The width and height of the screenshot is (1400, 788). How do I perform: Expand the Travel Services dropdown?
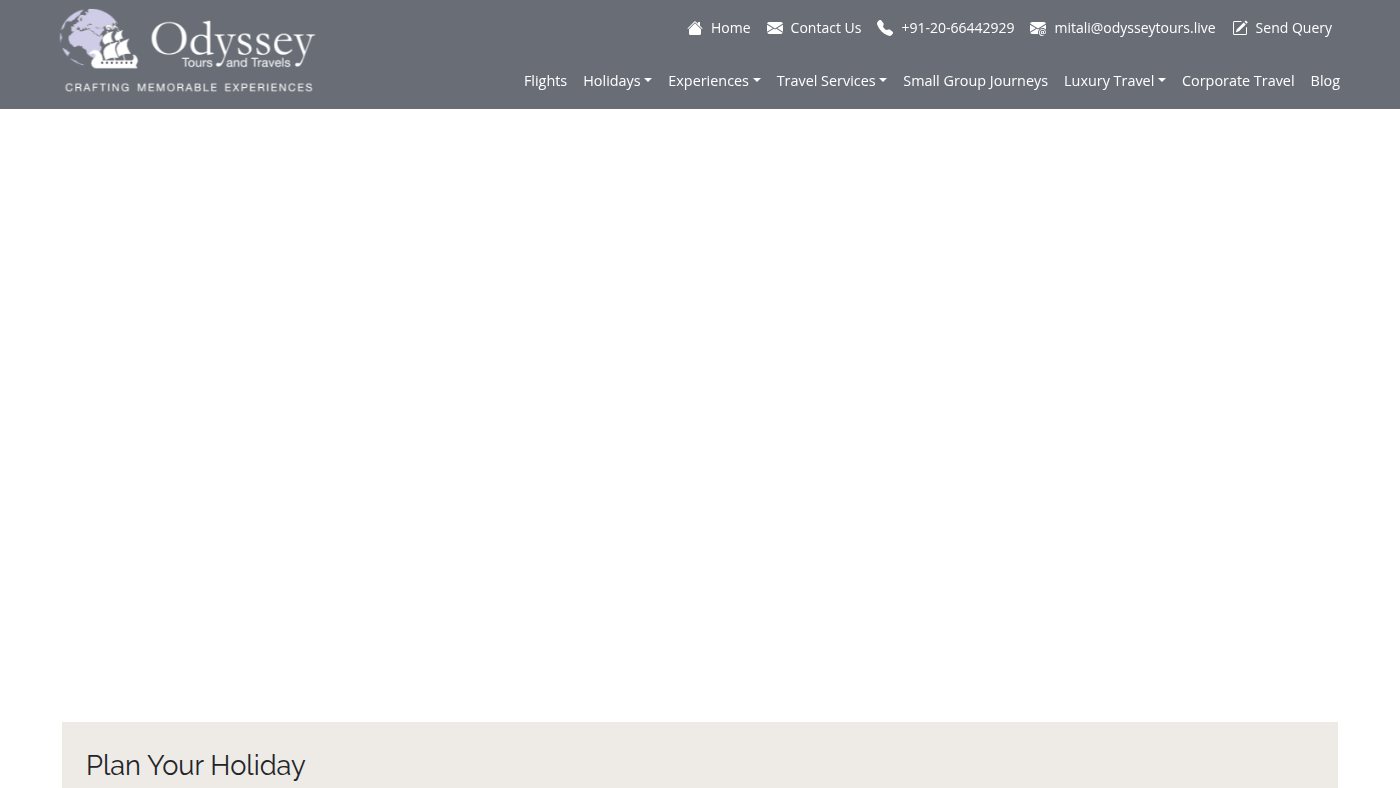point(831,81)
